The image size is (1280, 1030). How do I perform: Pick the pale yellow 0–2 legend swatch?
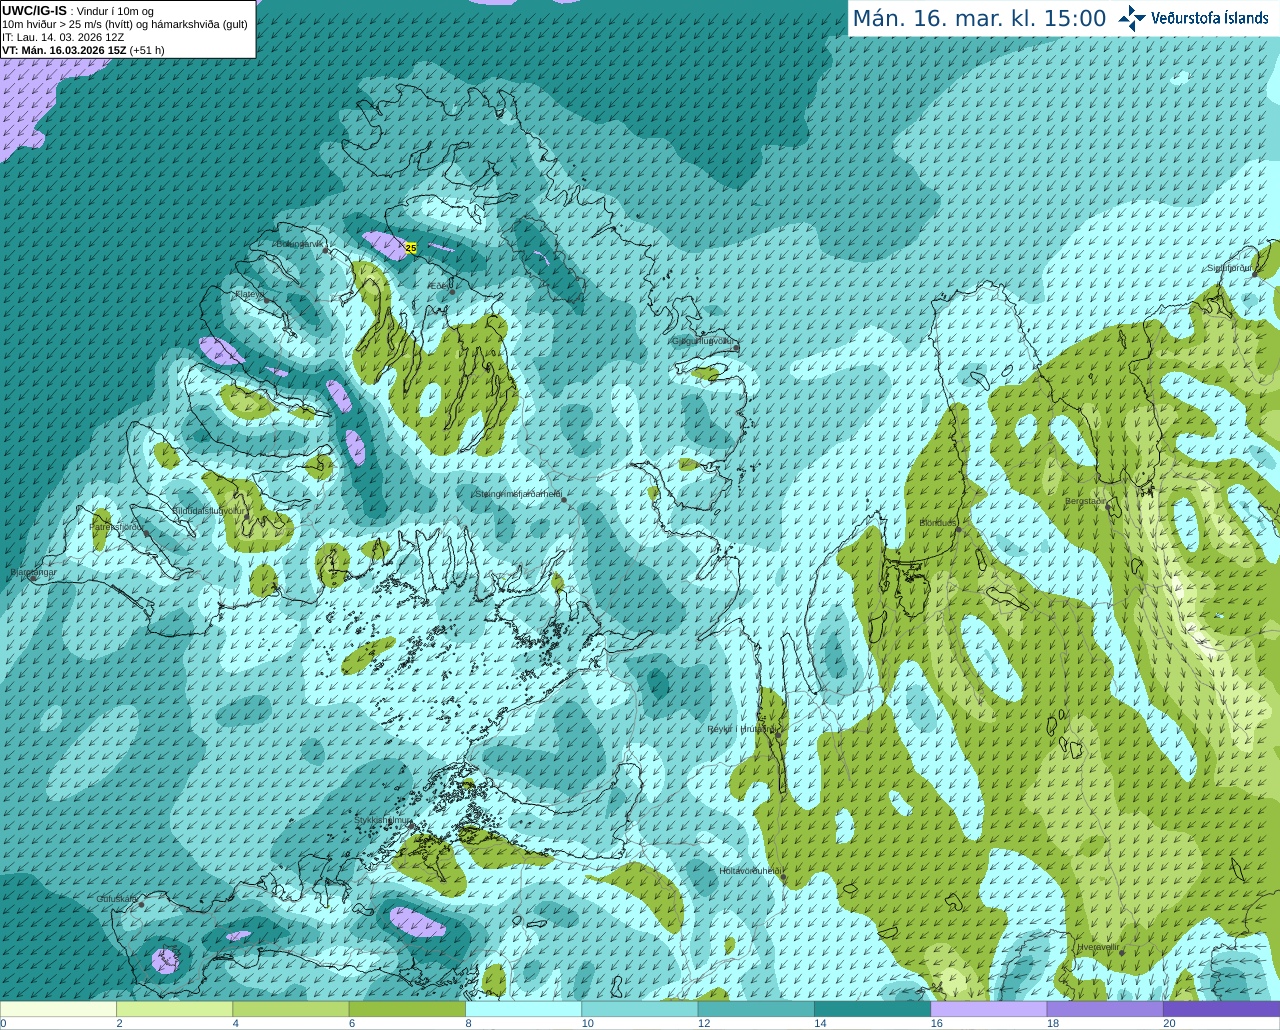58,1009
